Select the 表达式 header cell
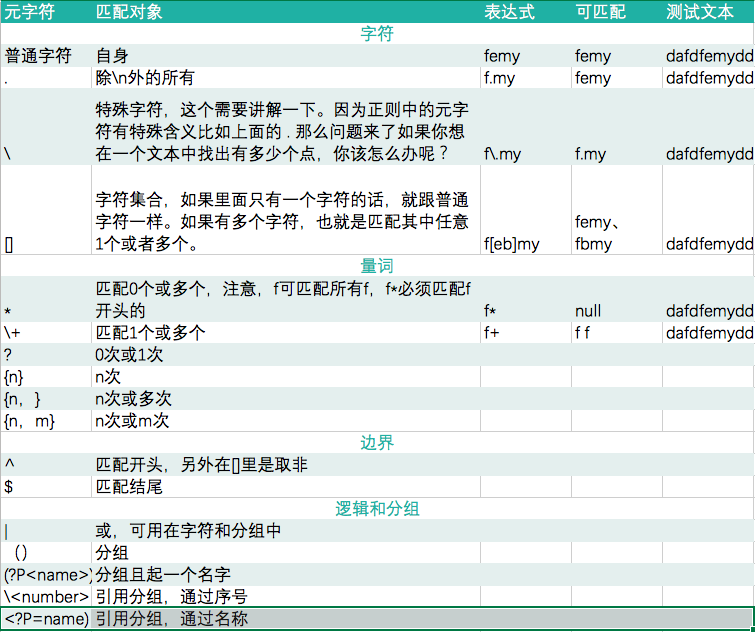Viewport: 755px width, 632px height. coord(526,12)
